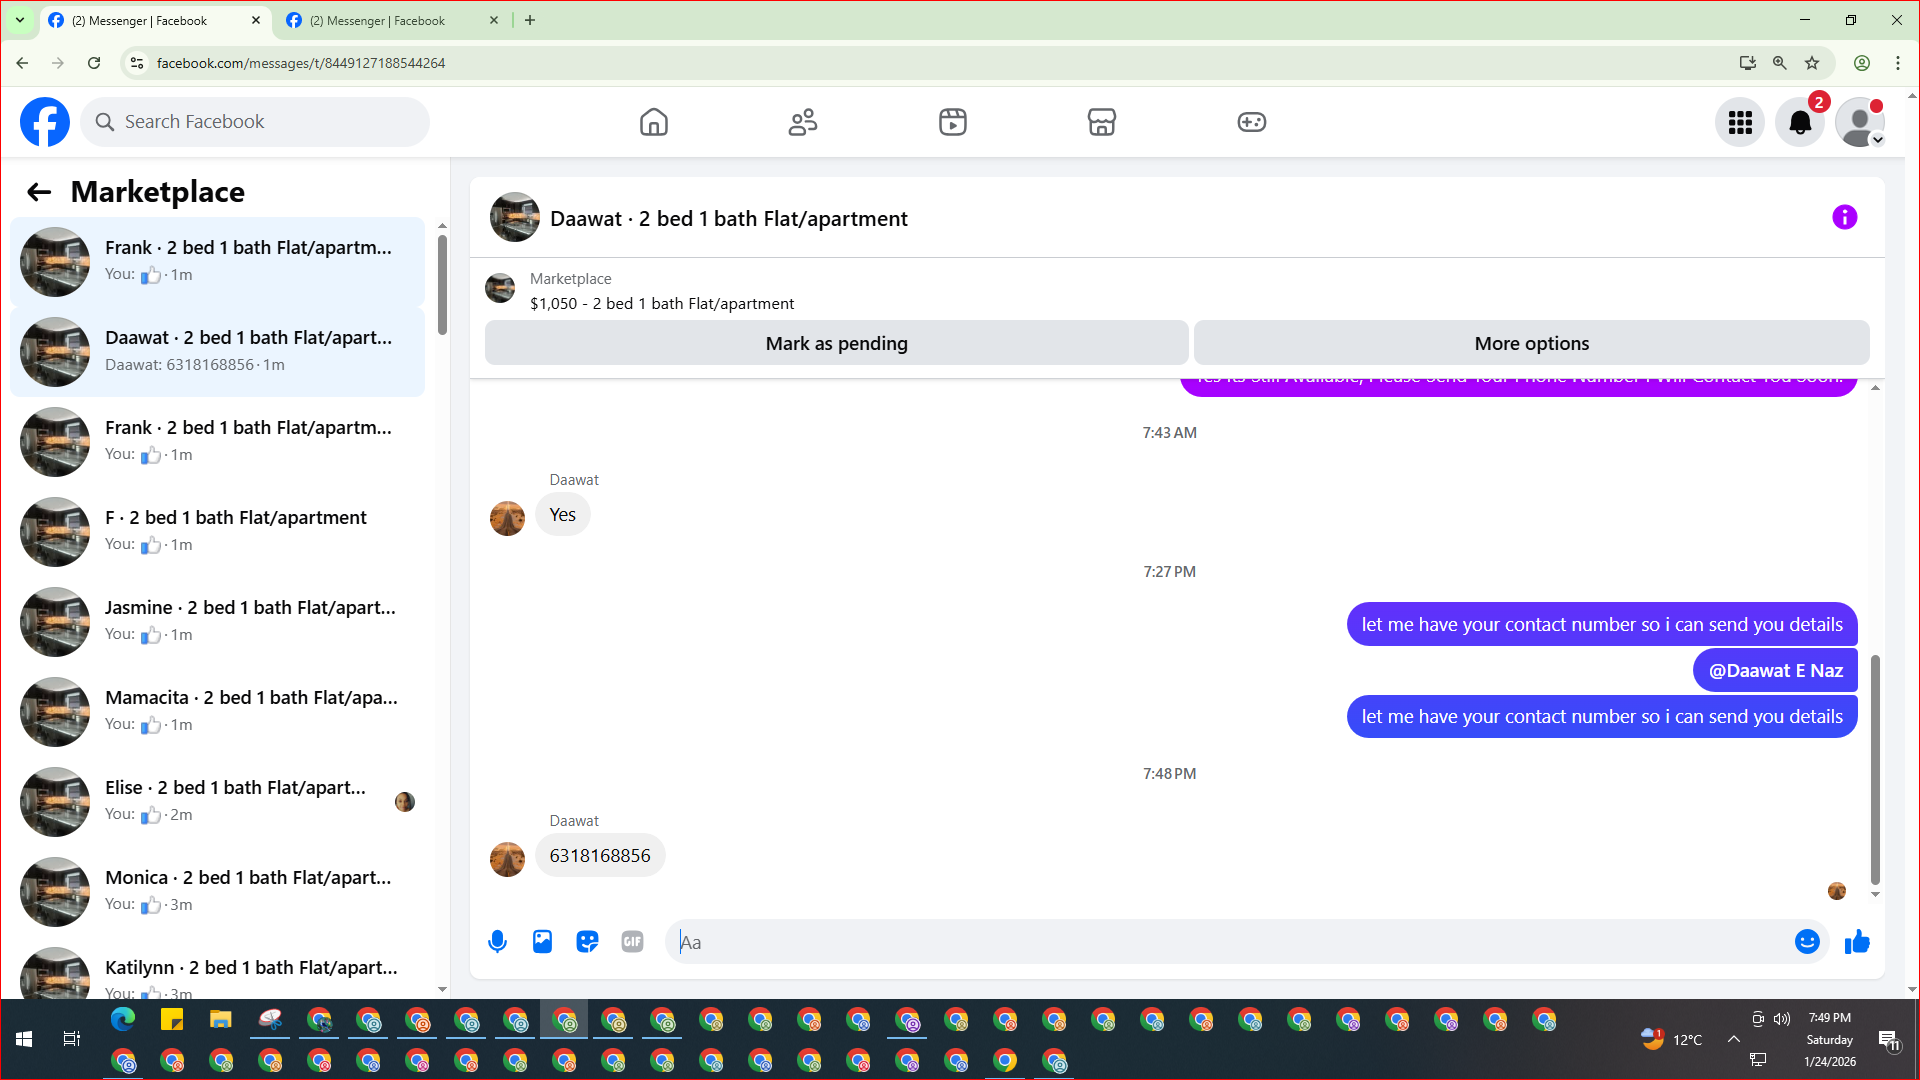Expand the account profile menu

click(1860, 122)
